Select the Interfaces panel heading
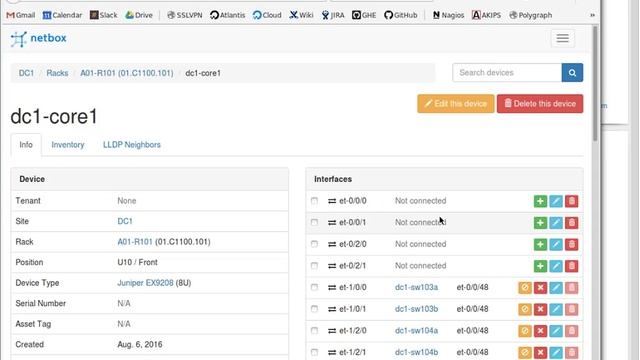This screenshot has height=360, width=640. (x=333, y=179)
